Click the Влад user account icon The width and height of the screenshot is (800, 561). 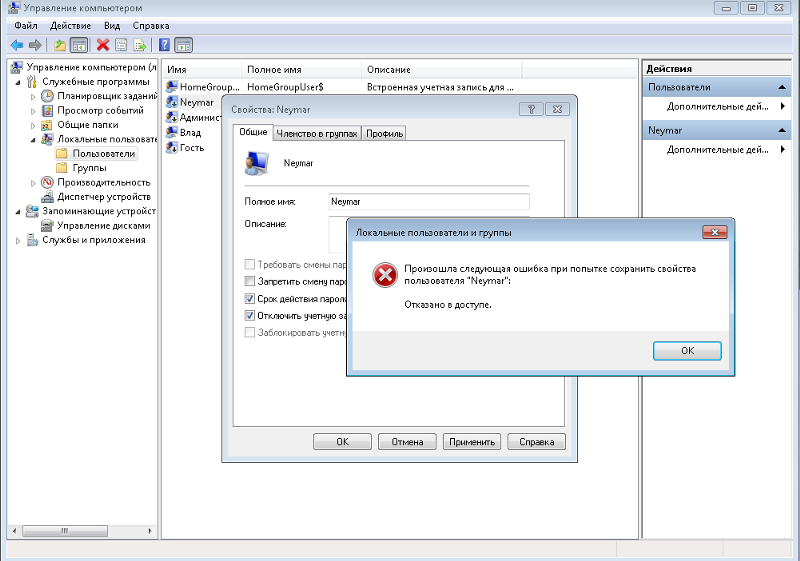pyautogui.click(x=172, y=133)
